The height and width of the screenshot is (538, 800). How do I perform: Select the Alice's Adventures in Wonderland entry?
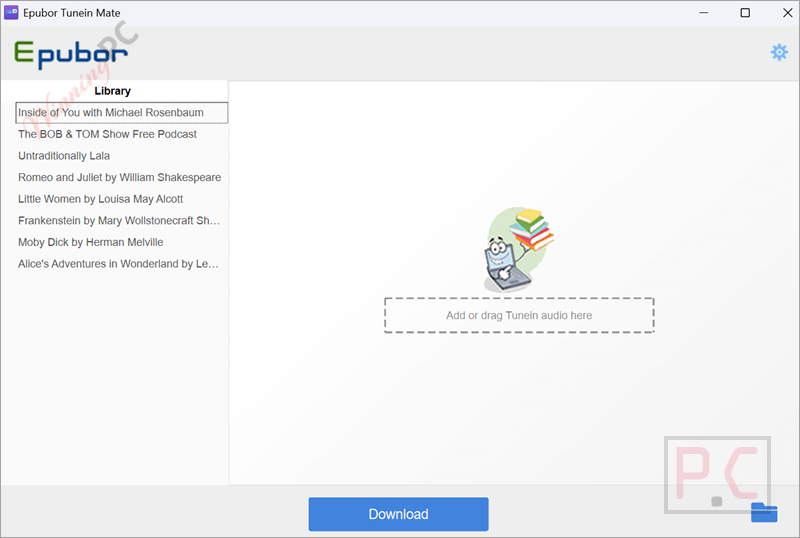pos(121,264)
